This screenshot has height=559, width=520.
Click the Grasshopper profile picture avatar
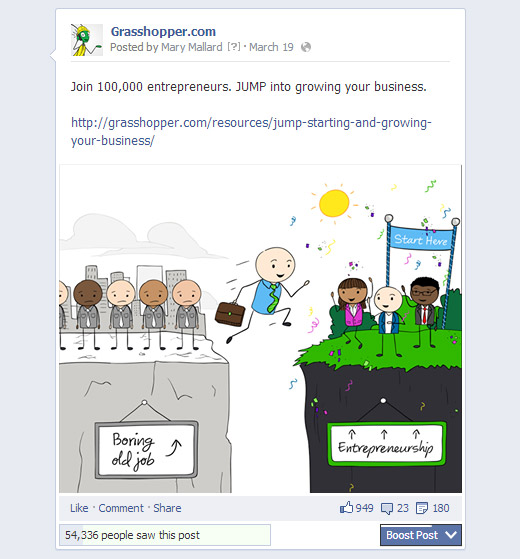[x=87, y=40]
